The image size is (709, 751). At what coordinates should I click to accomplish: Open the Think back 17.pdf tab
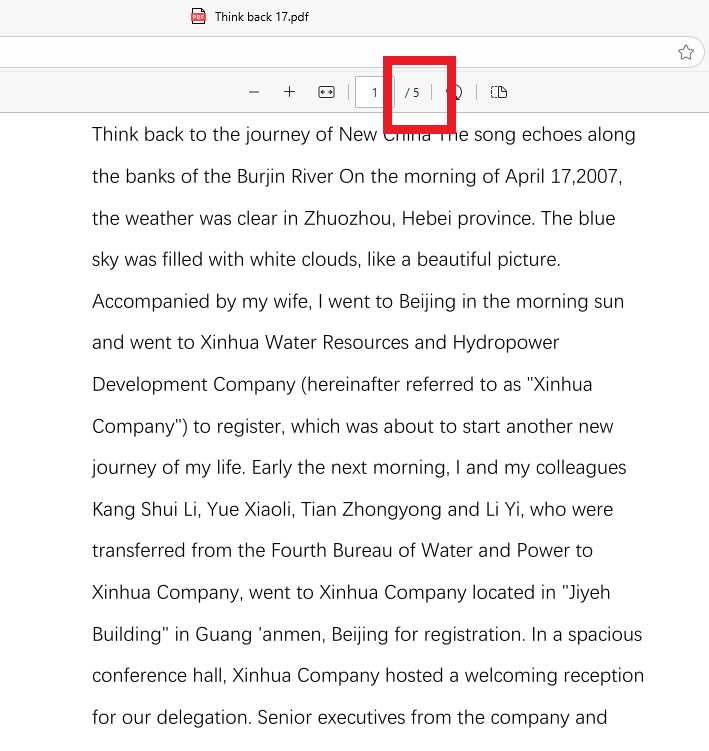250,17
